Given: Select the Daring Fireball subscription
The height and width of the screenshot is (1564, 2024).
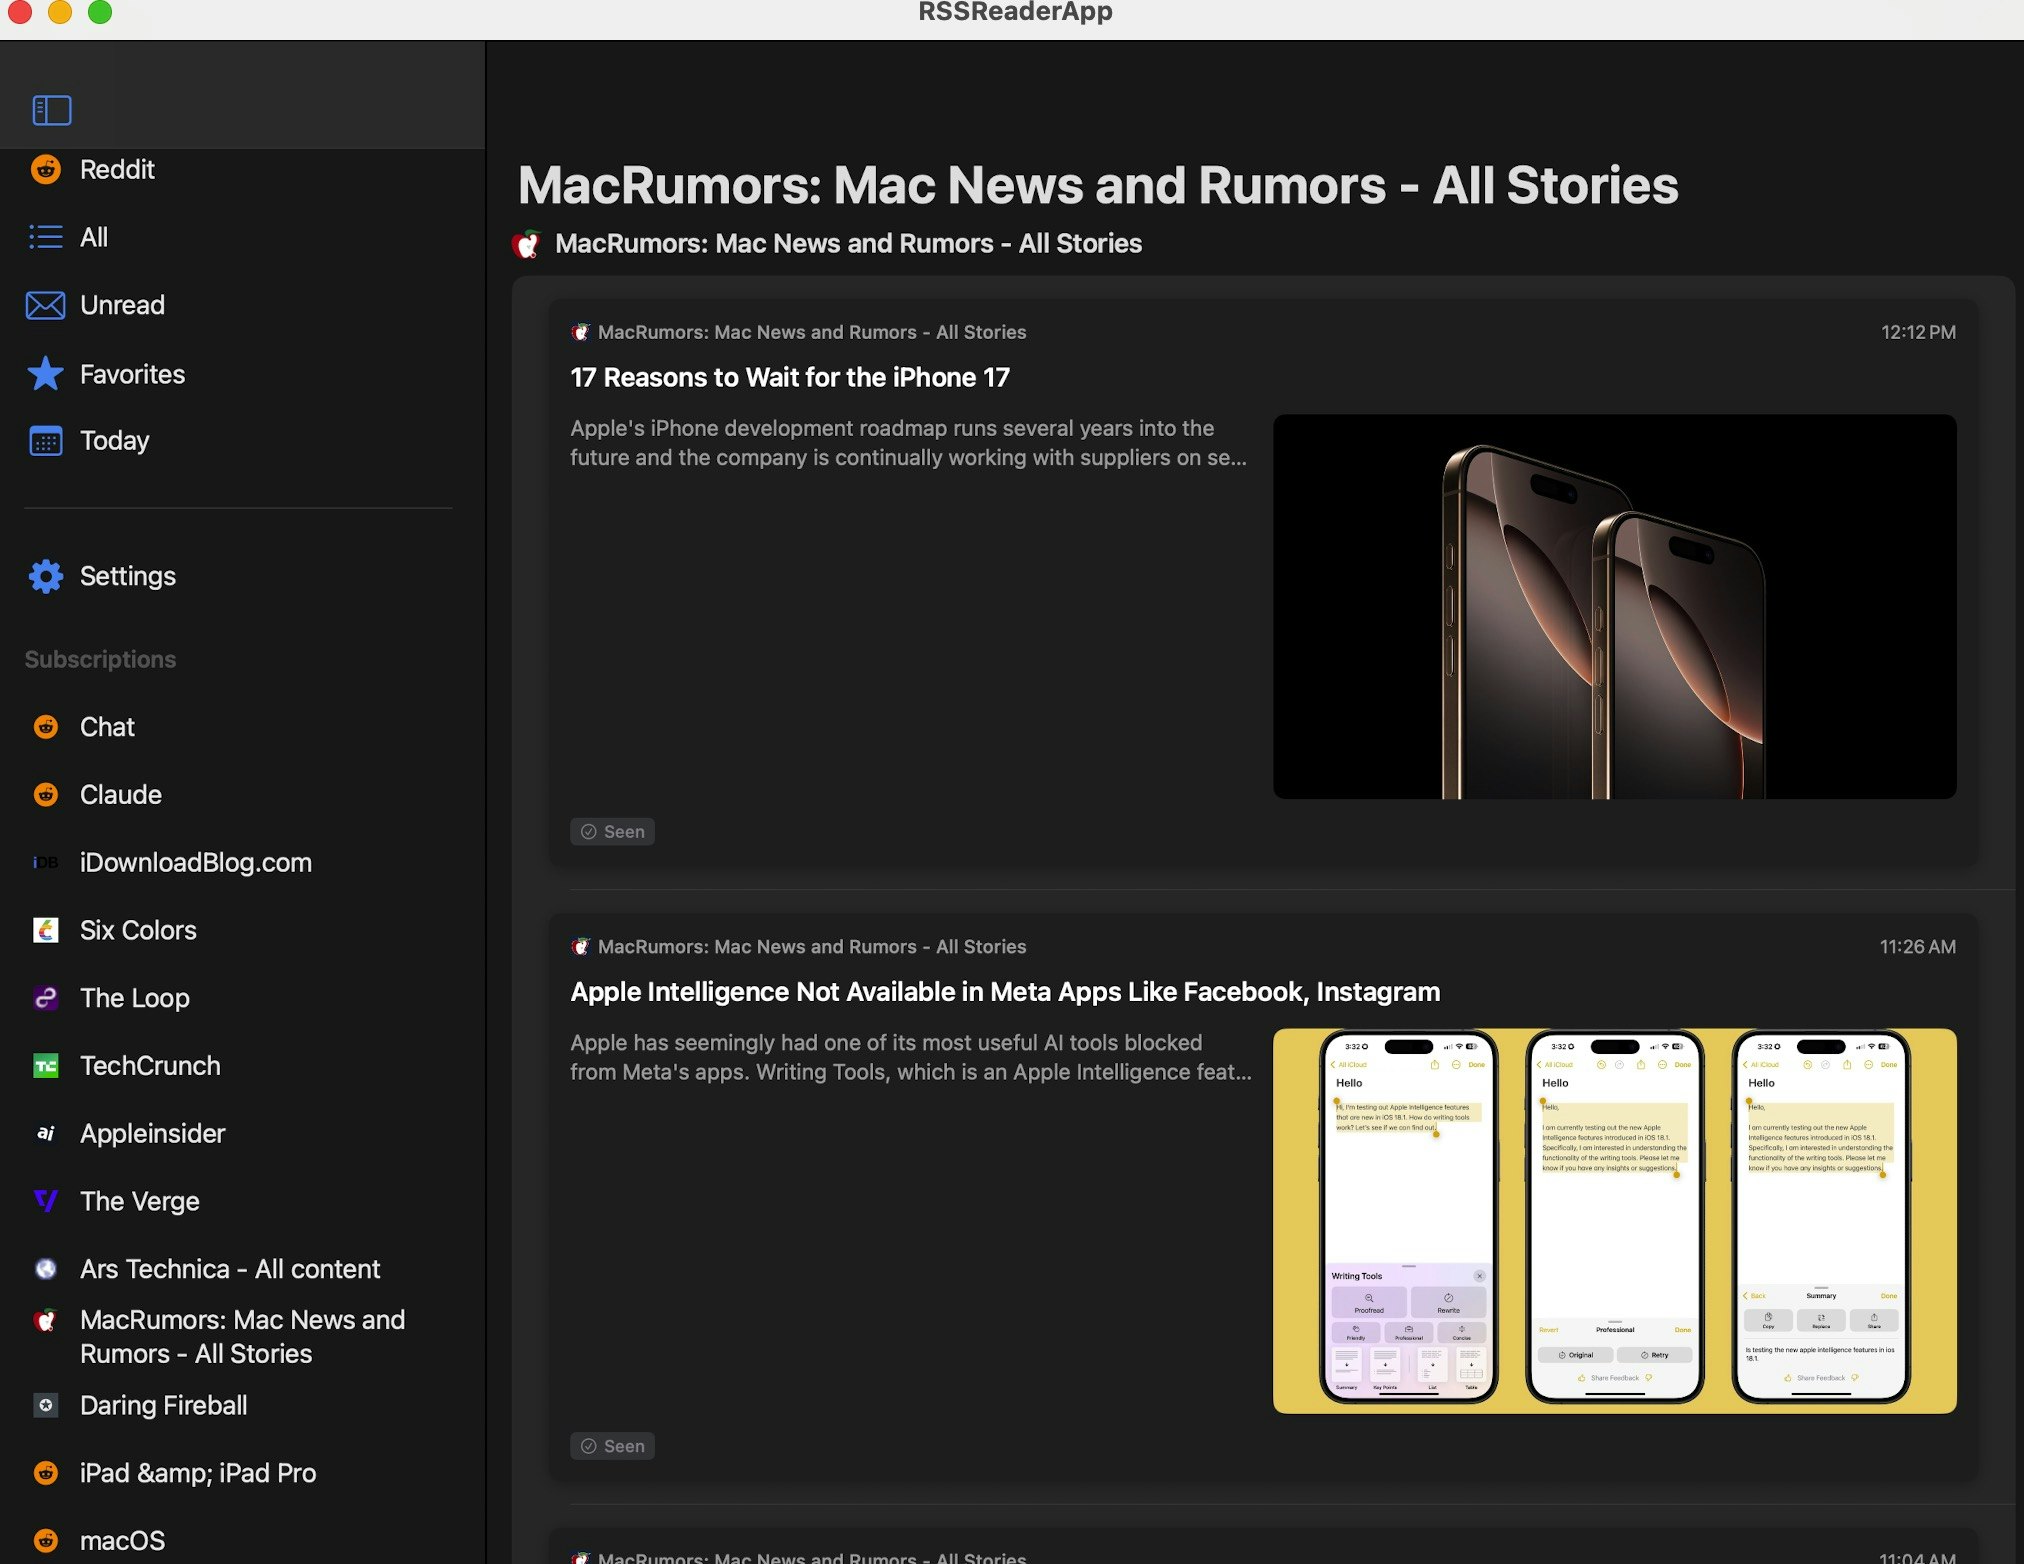Looking at the screenshot, I should point(163,1405).
